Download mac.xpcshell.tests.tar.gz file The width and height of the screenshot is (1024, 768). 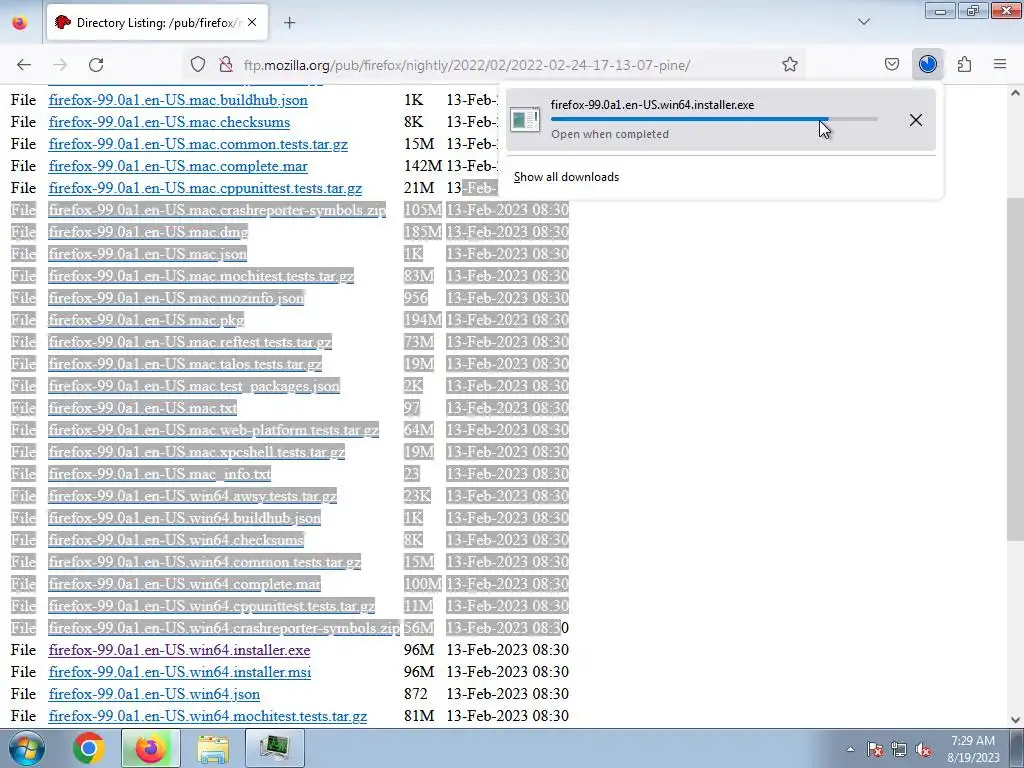pos(197,452)
